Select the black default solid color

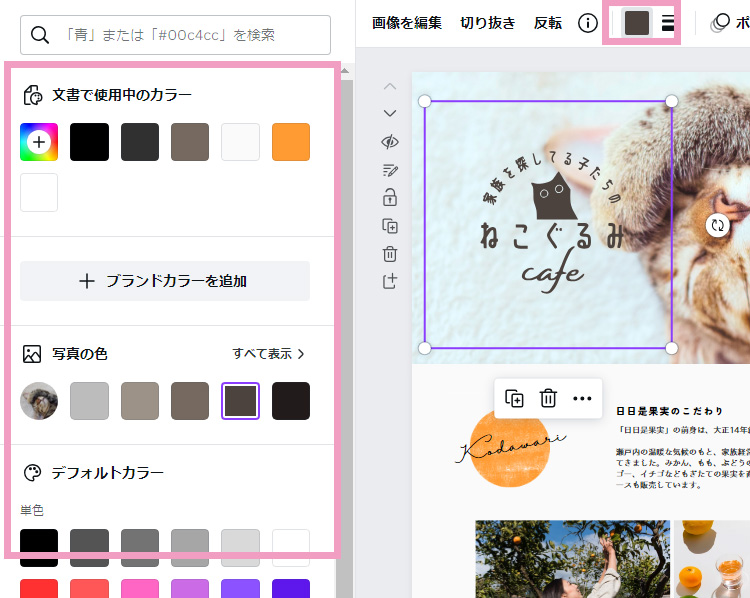click(39, 548)
